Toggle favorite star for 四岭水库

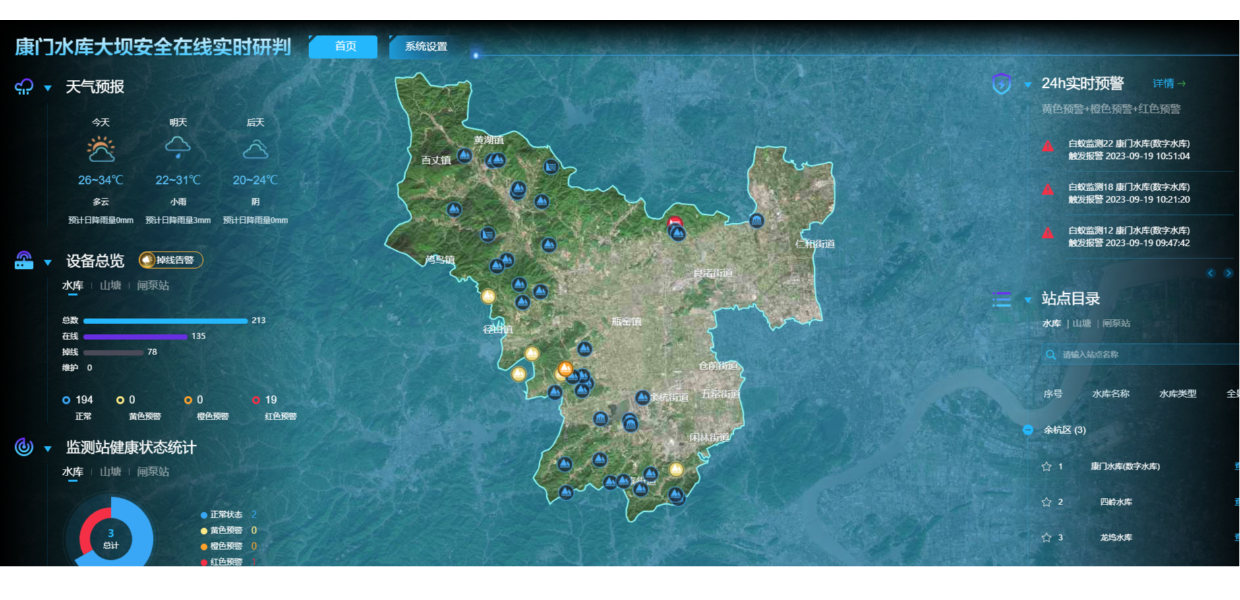click(1046, 502)
